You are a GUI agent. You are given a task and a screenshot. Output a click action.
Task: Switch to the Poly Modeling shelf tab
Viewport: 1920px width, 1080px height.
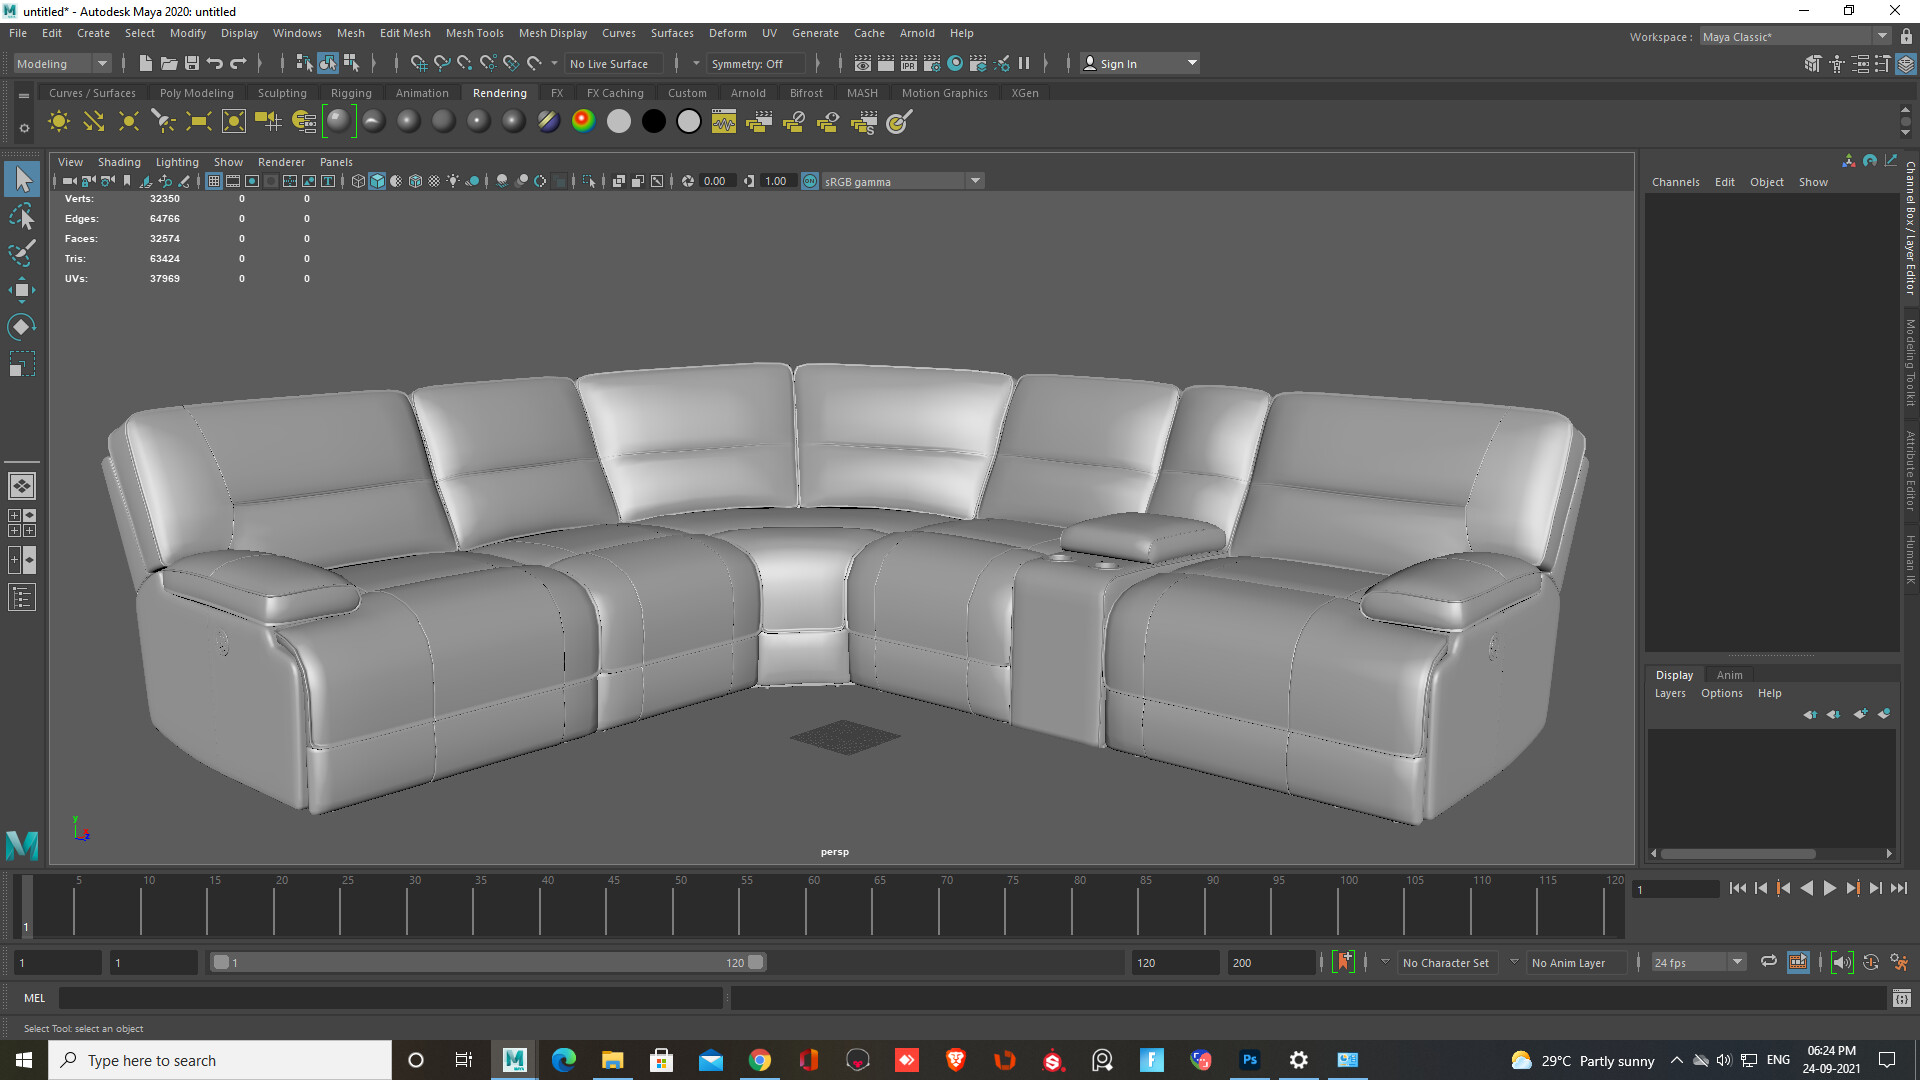pyautogui.click(x=197, y=92)
